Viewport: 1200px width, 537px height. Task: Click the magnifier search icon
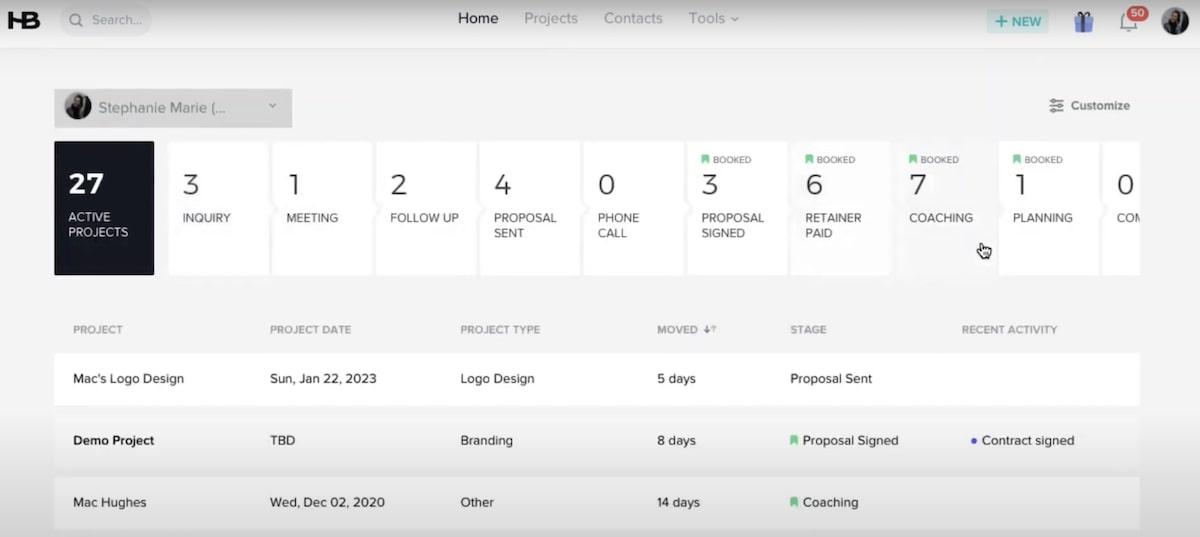tap(76, 20)
